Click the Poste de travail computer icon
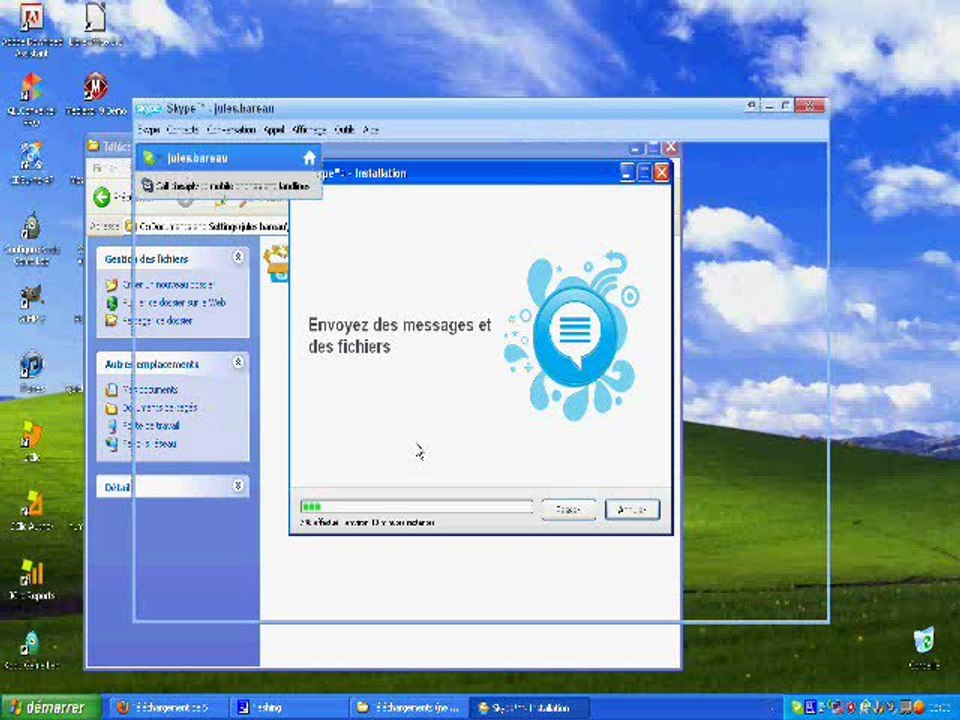The height and width of the screenshot is (720, 960). point(111,426)
